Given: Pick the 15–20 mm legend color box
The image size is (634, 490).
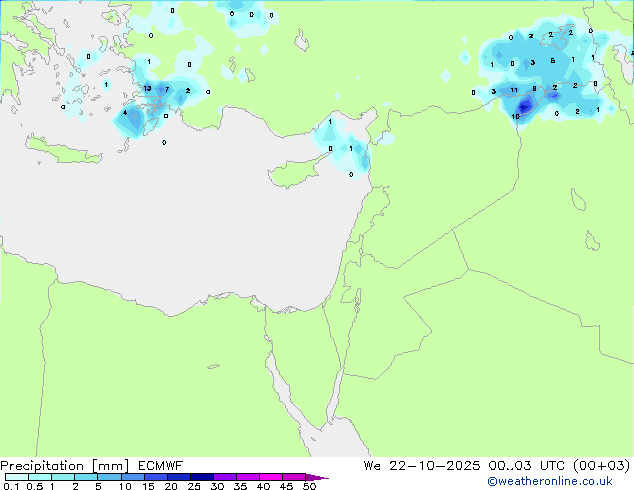Looking at the screenshot, I should pos(156,477).
